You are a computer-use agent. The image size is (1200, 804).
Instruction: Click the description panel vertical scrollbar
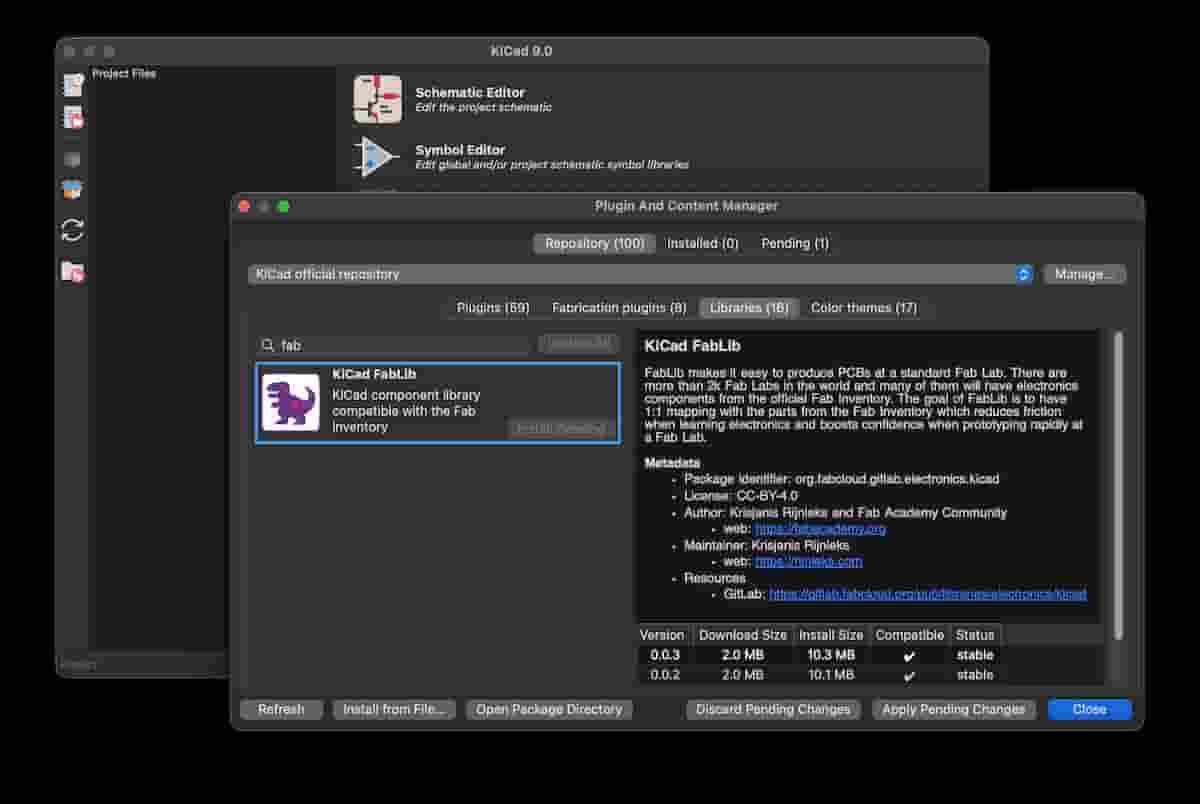point(1117,486)
